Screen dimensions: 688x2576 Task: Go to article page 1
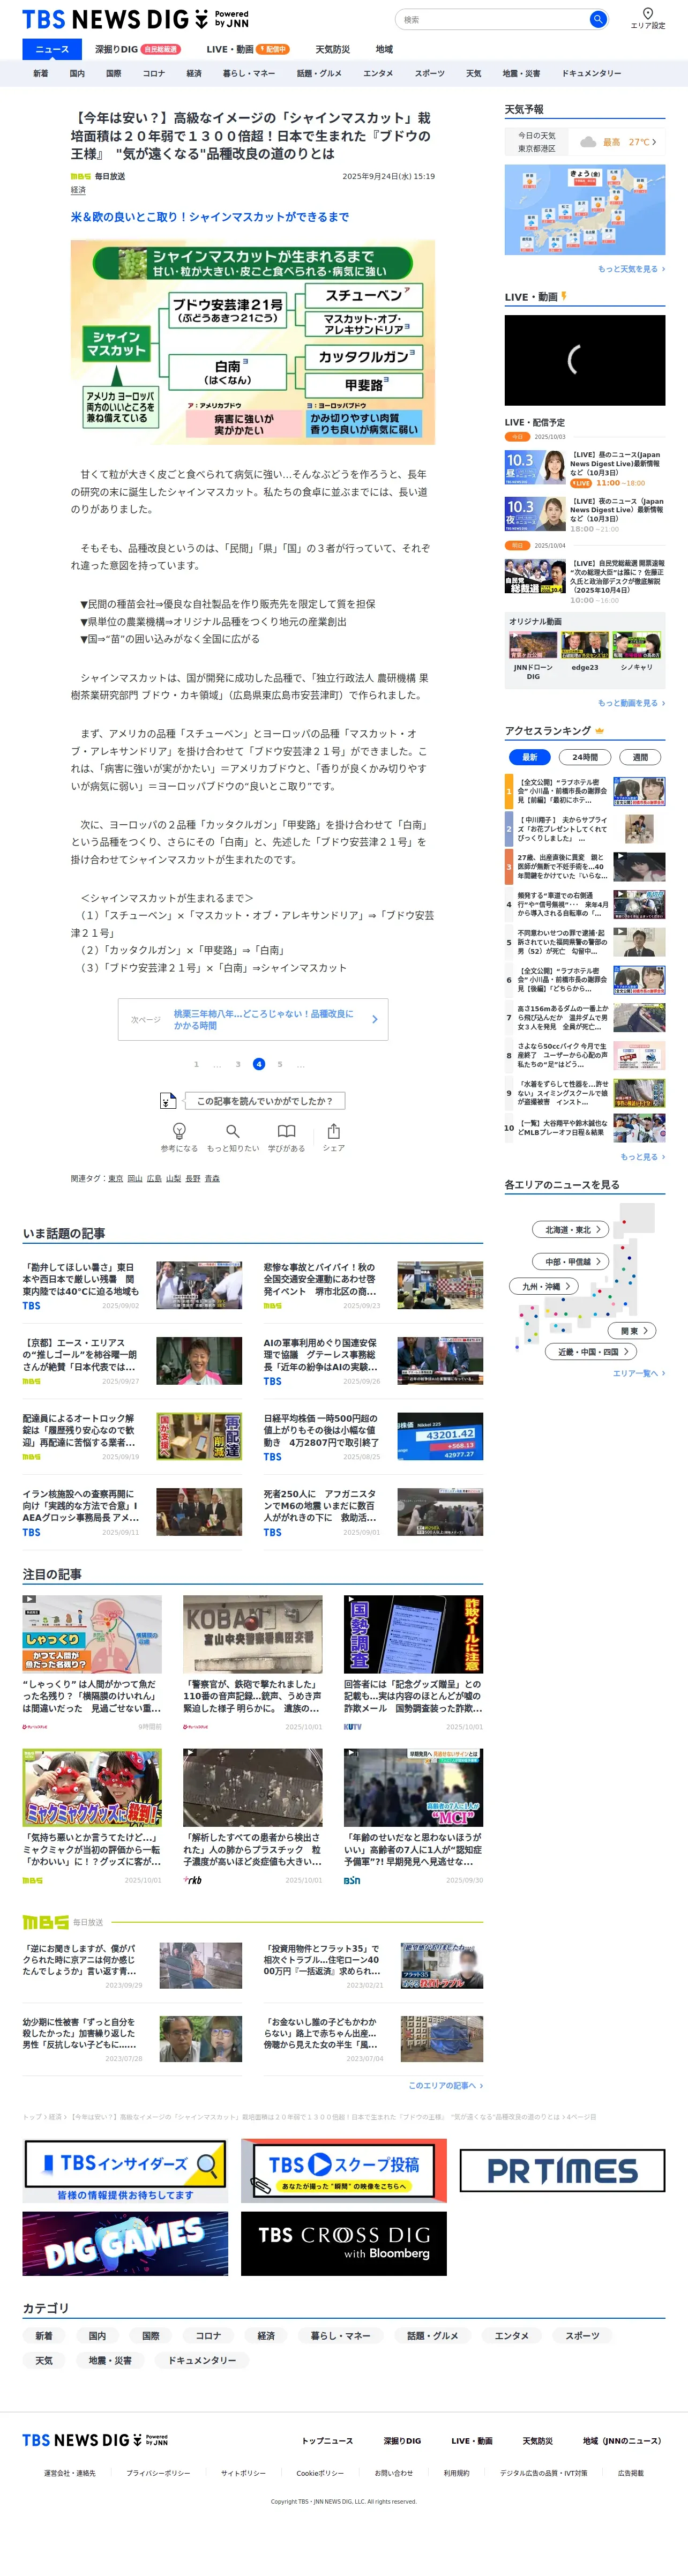point(196,1064)
